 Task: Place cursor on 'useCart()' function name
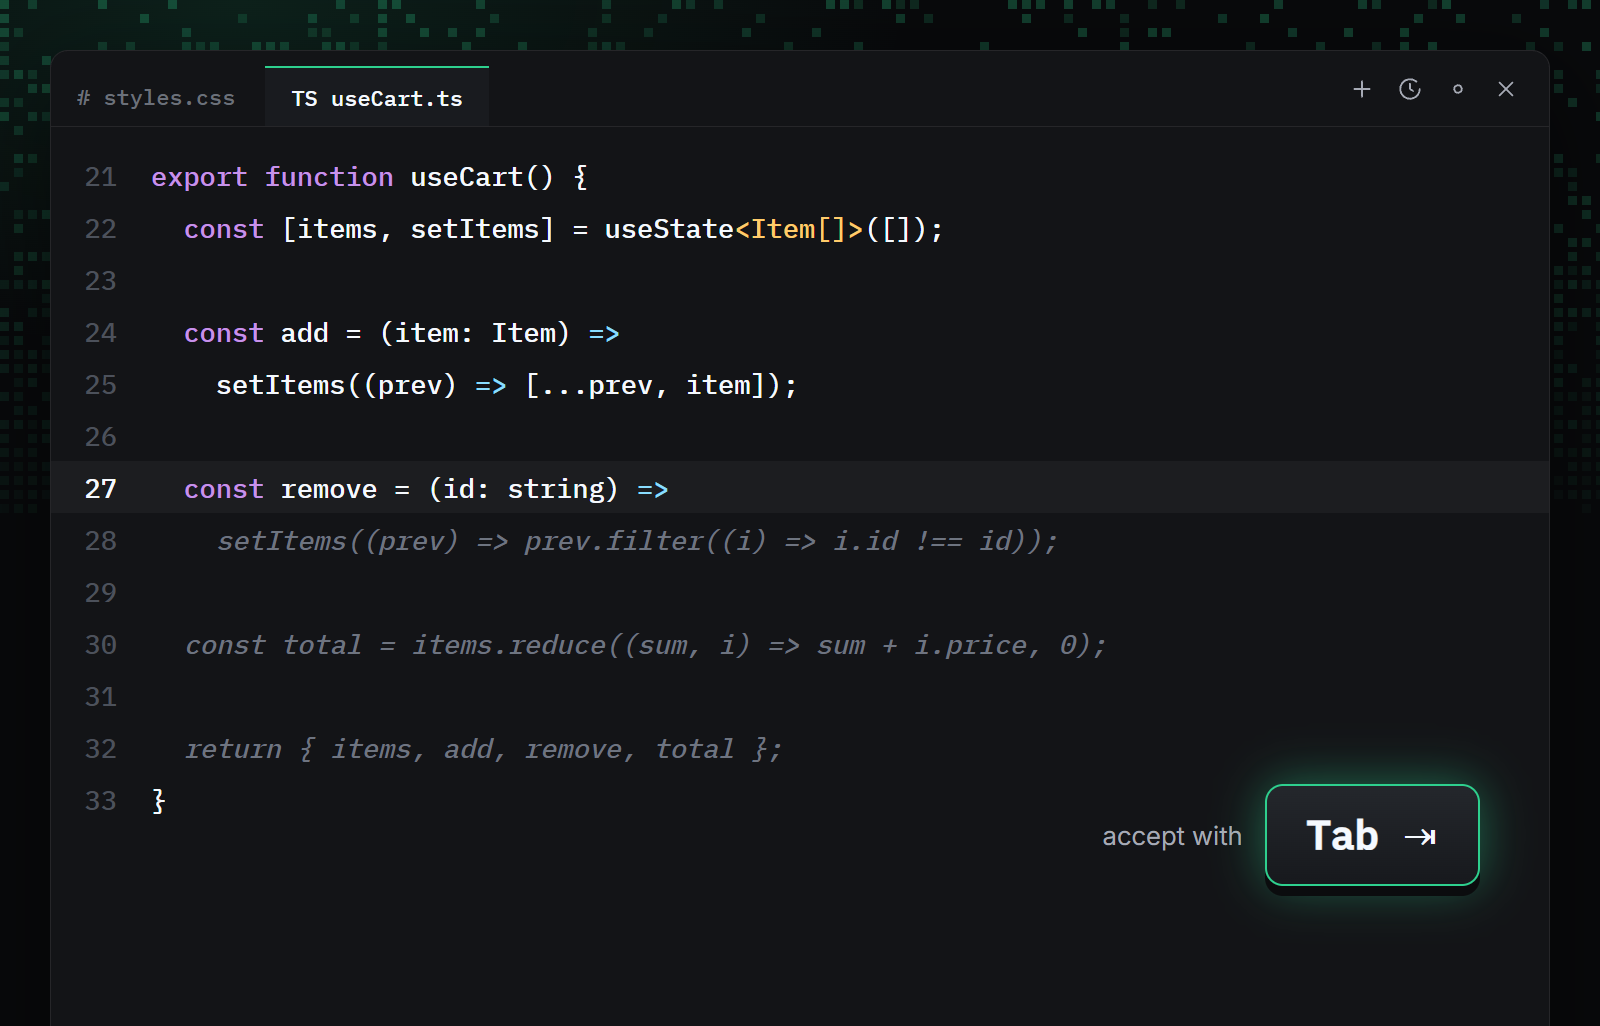click(x=481, y=177)
